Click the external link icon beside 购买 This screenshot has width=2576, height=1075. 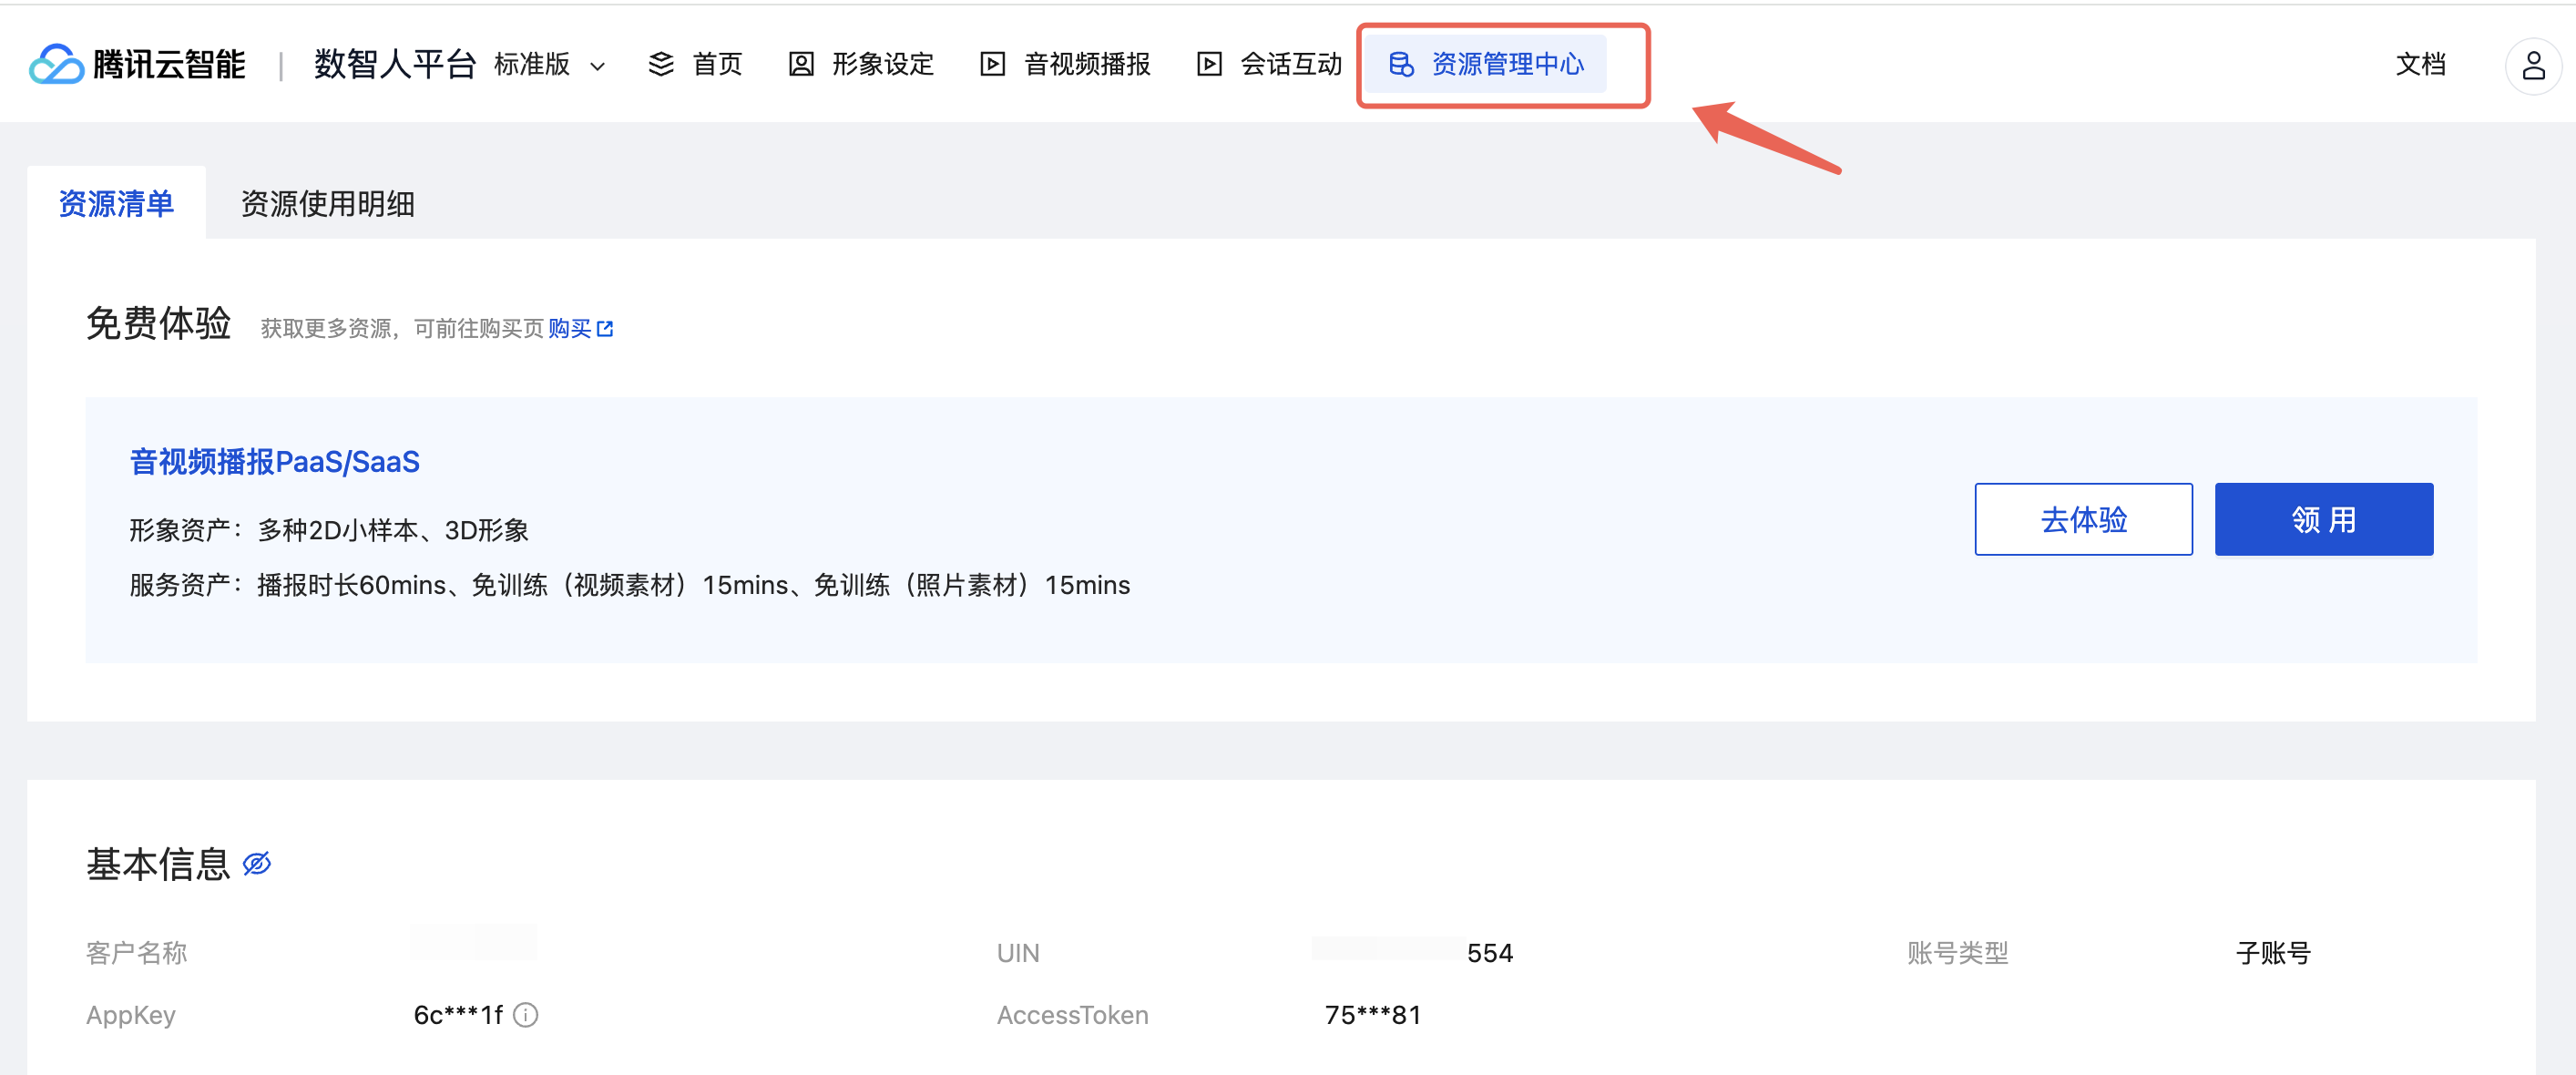605,329
